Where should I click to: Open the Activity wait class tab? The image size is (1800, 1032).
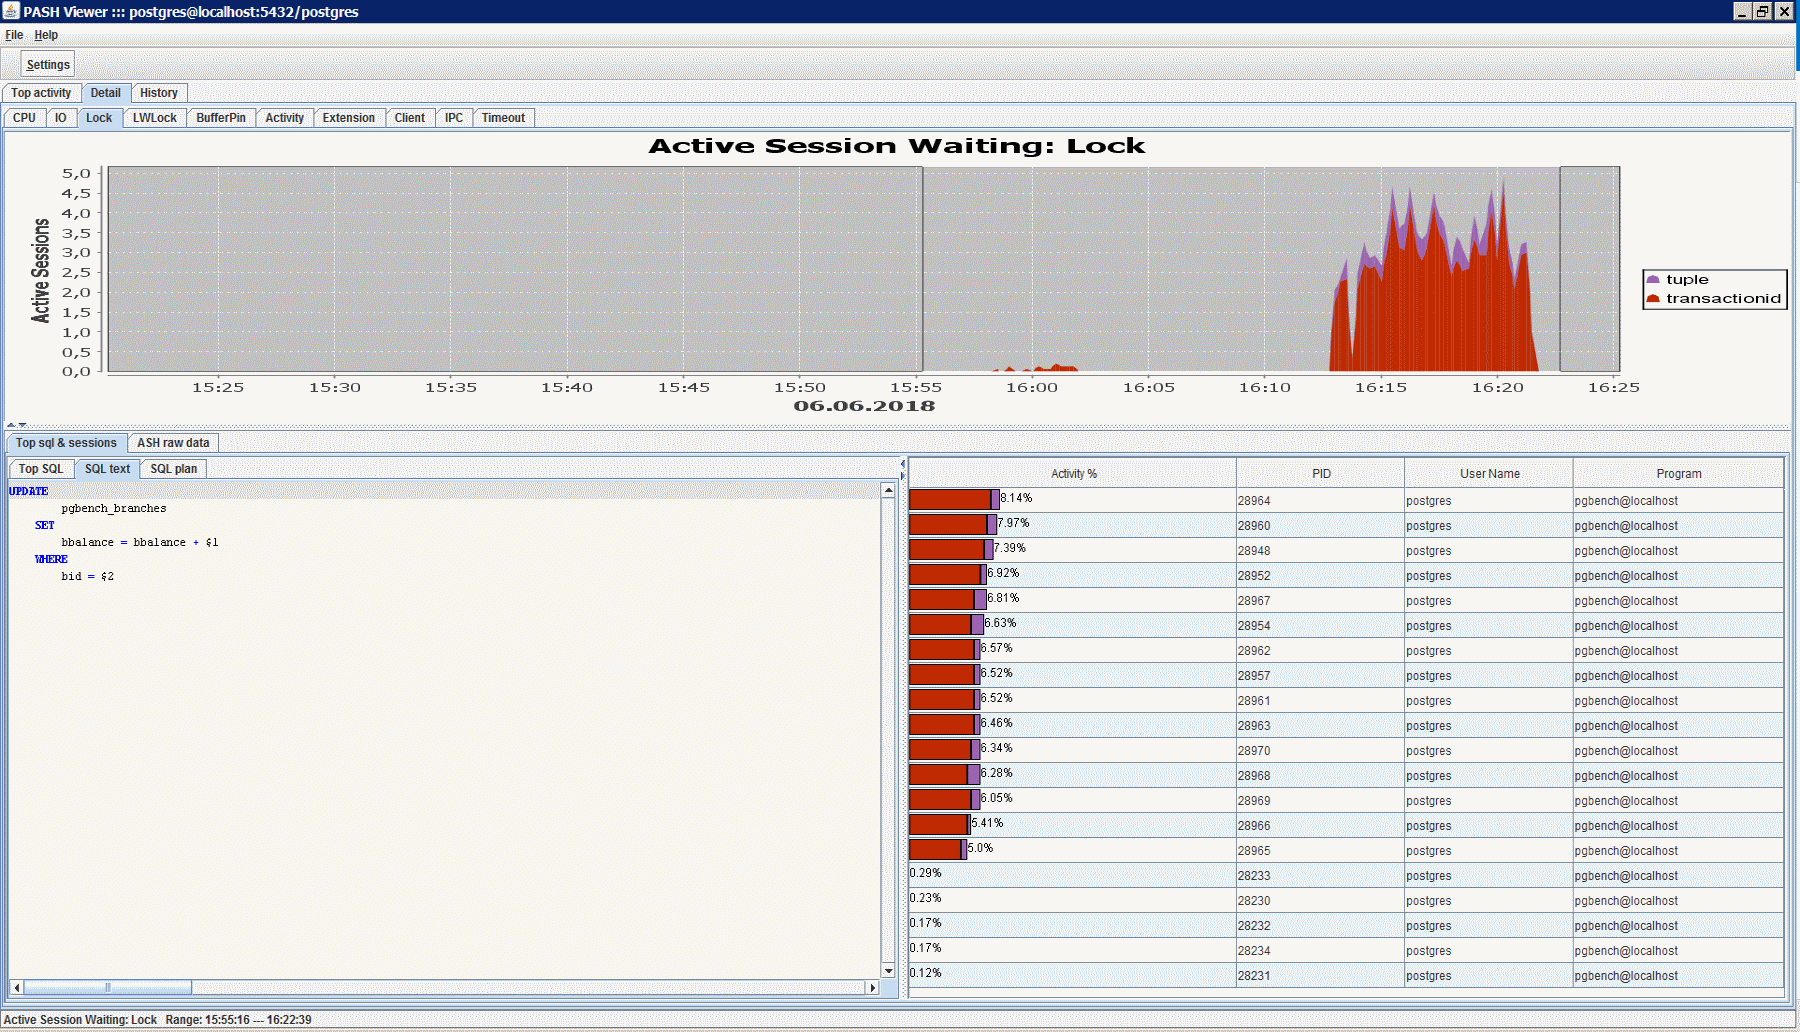click(x=284, y=117)
